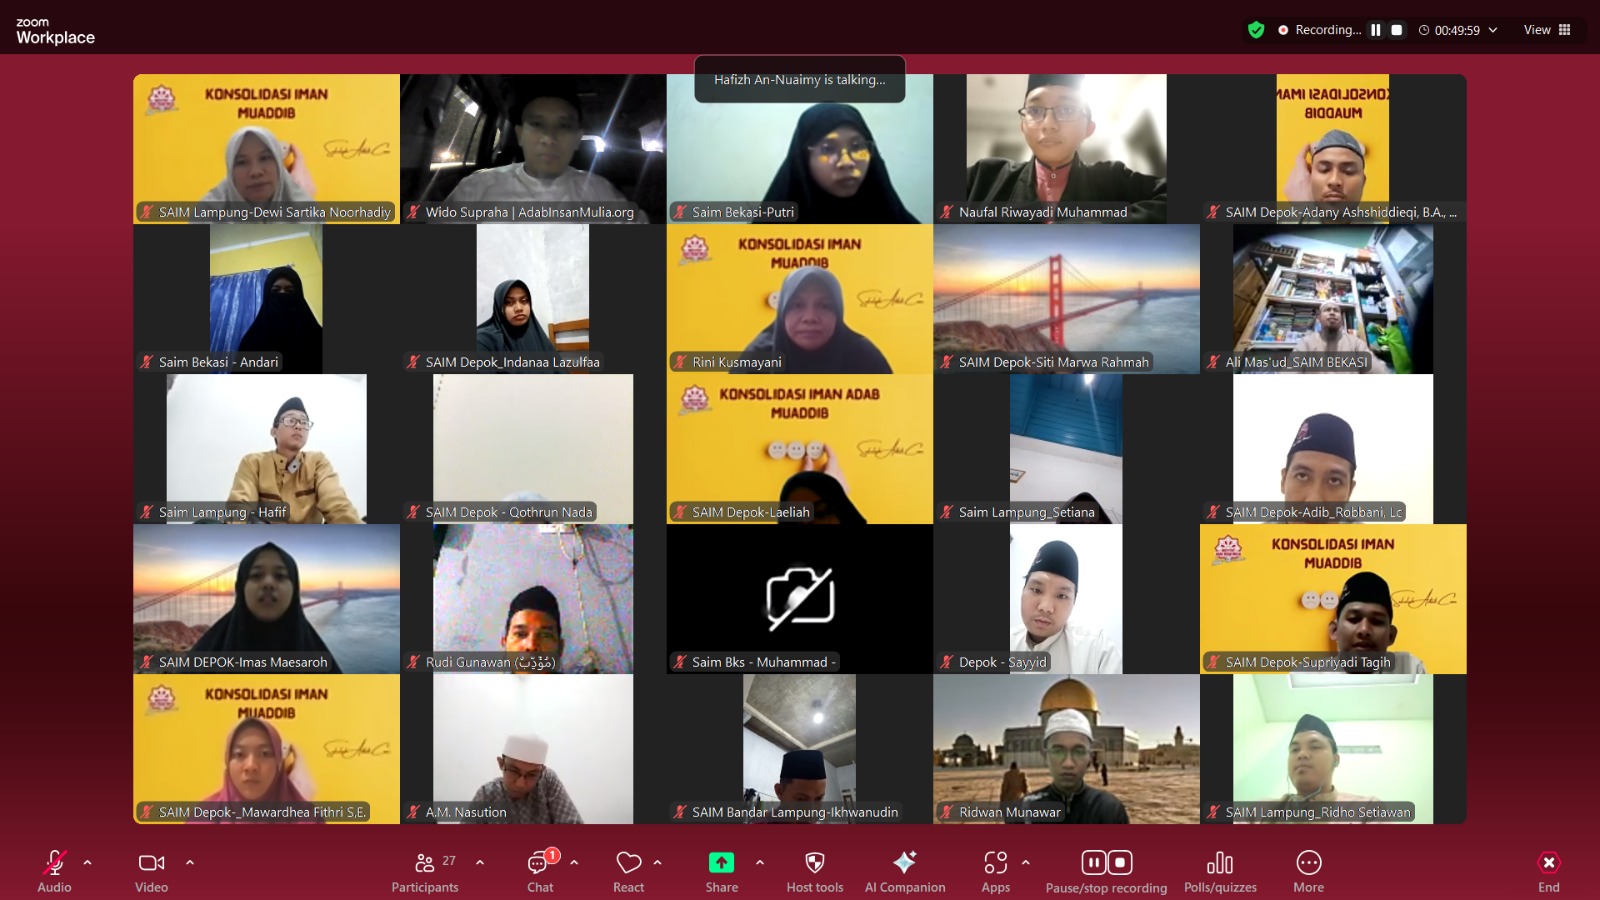Open Polls/quizzes
This screenshot has height=900, width=1600.
point(1219,870)
